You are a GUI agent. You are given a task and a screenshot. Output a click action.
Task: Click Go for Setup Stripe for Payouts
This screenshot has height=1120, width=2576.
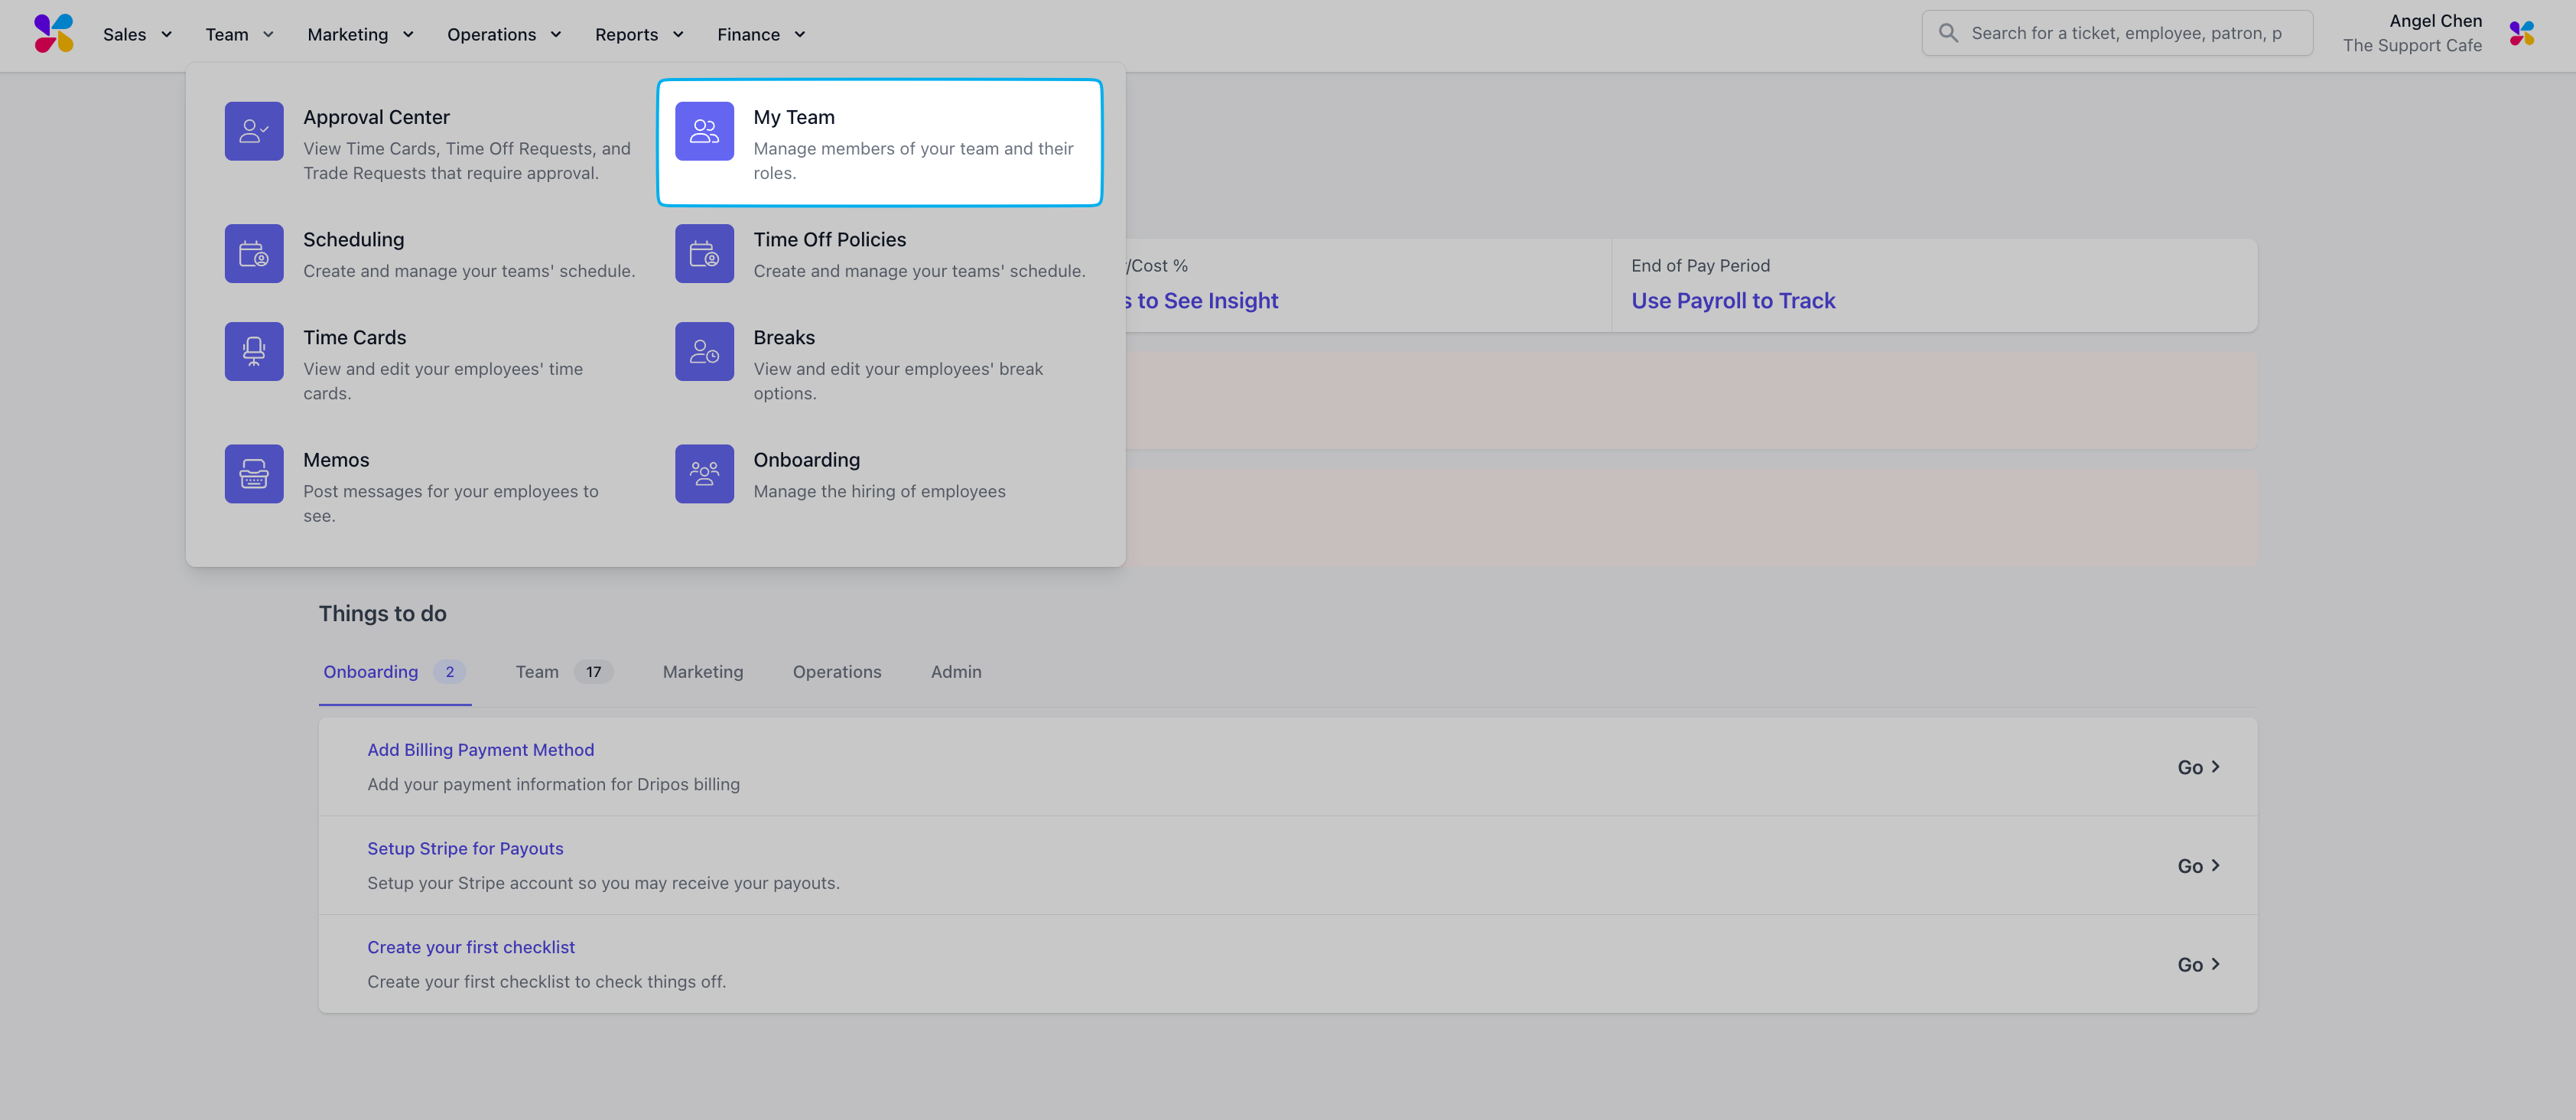[x=2197, y=866]
